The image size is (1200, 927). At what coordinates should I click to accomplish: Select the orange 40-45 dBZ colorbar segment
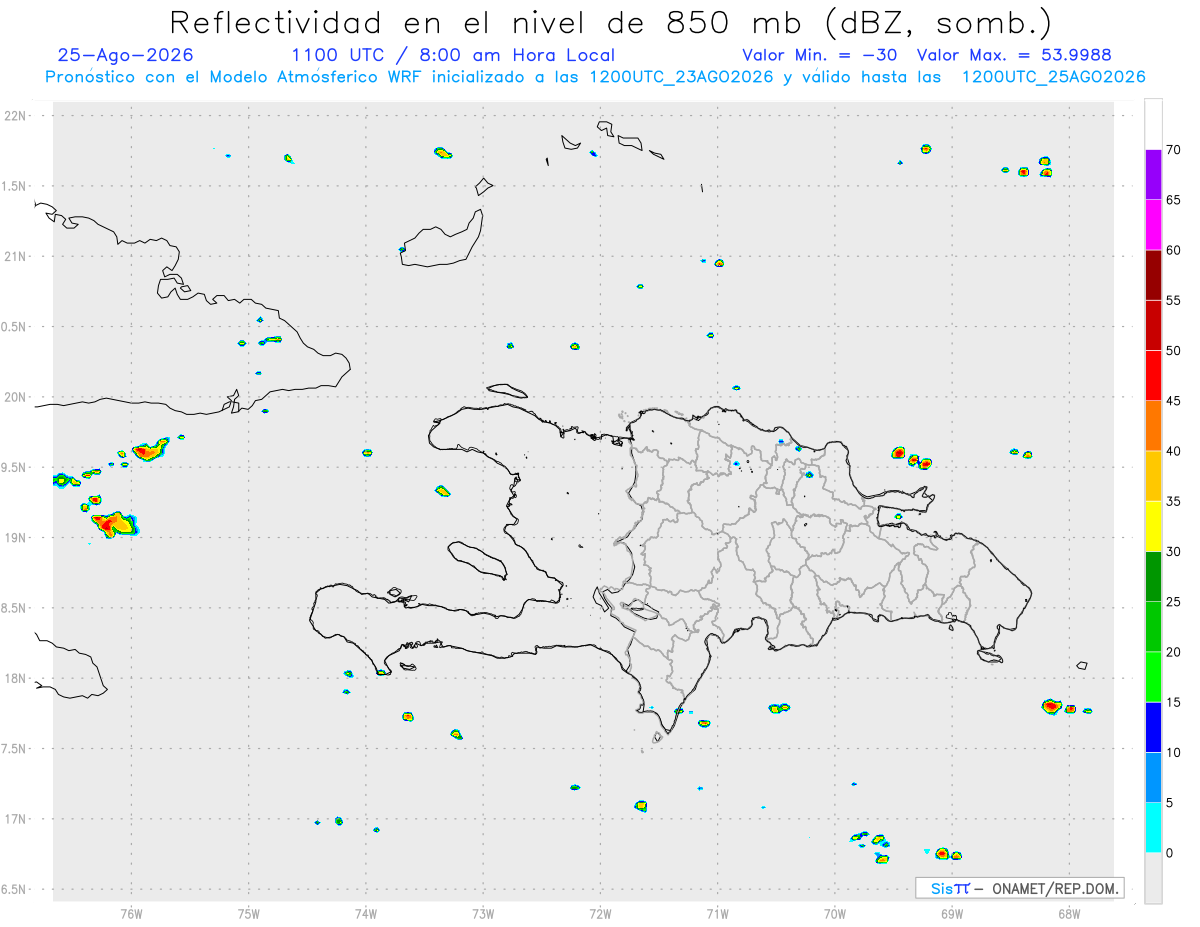click(x=1153, y=426)
